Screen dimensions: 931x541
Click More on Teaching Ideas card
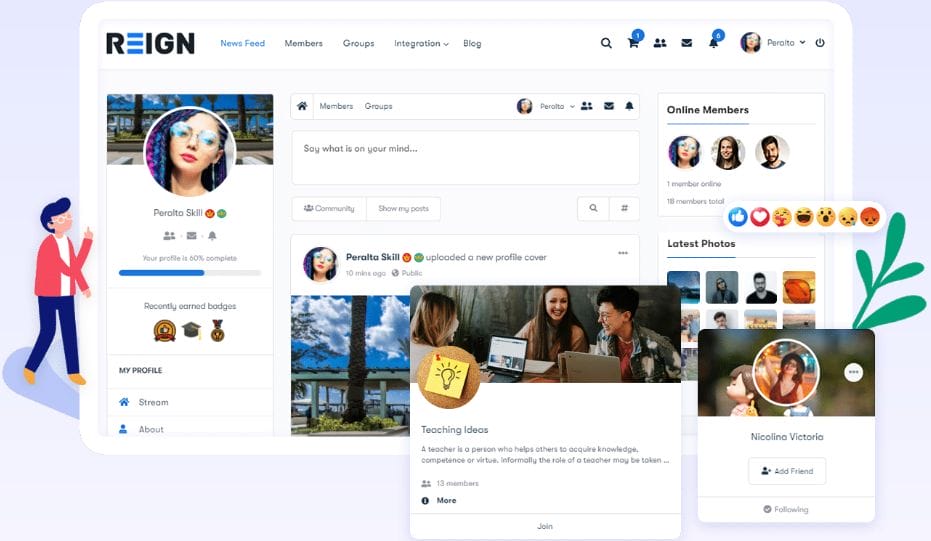[446, 501]
